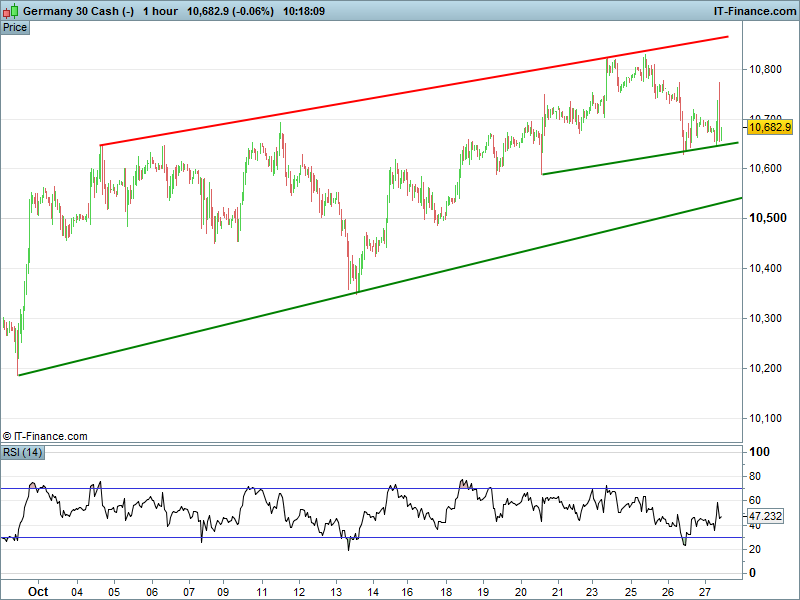Click the RSI axis label 0

(x=752, y=573)
